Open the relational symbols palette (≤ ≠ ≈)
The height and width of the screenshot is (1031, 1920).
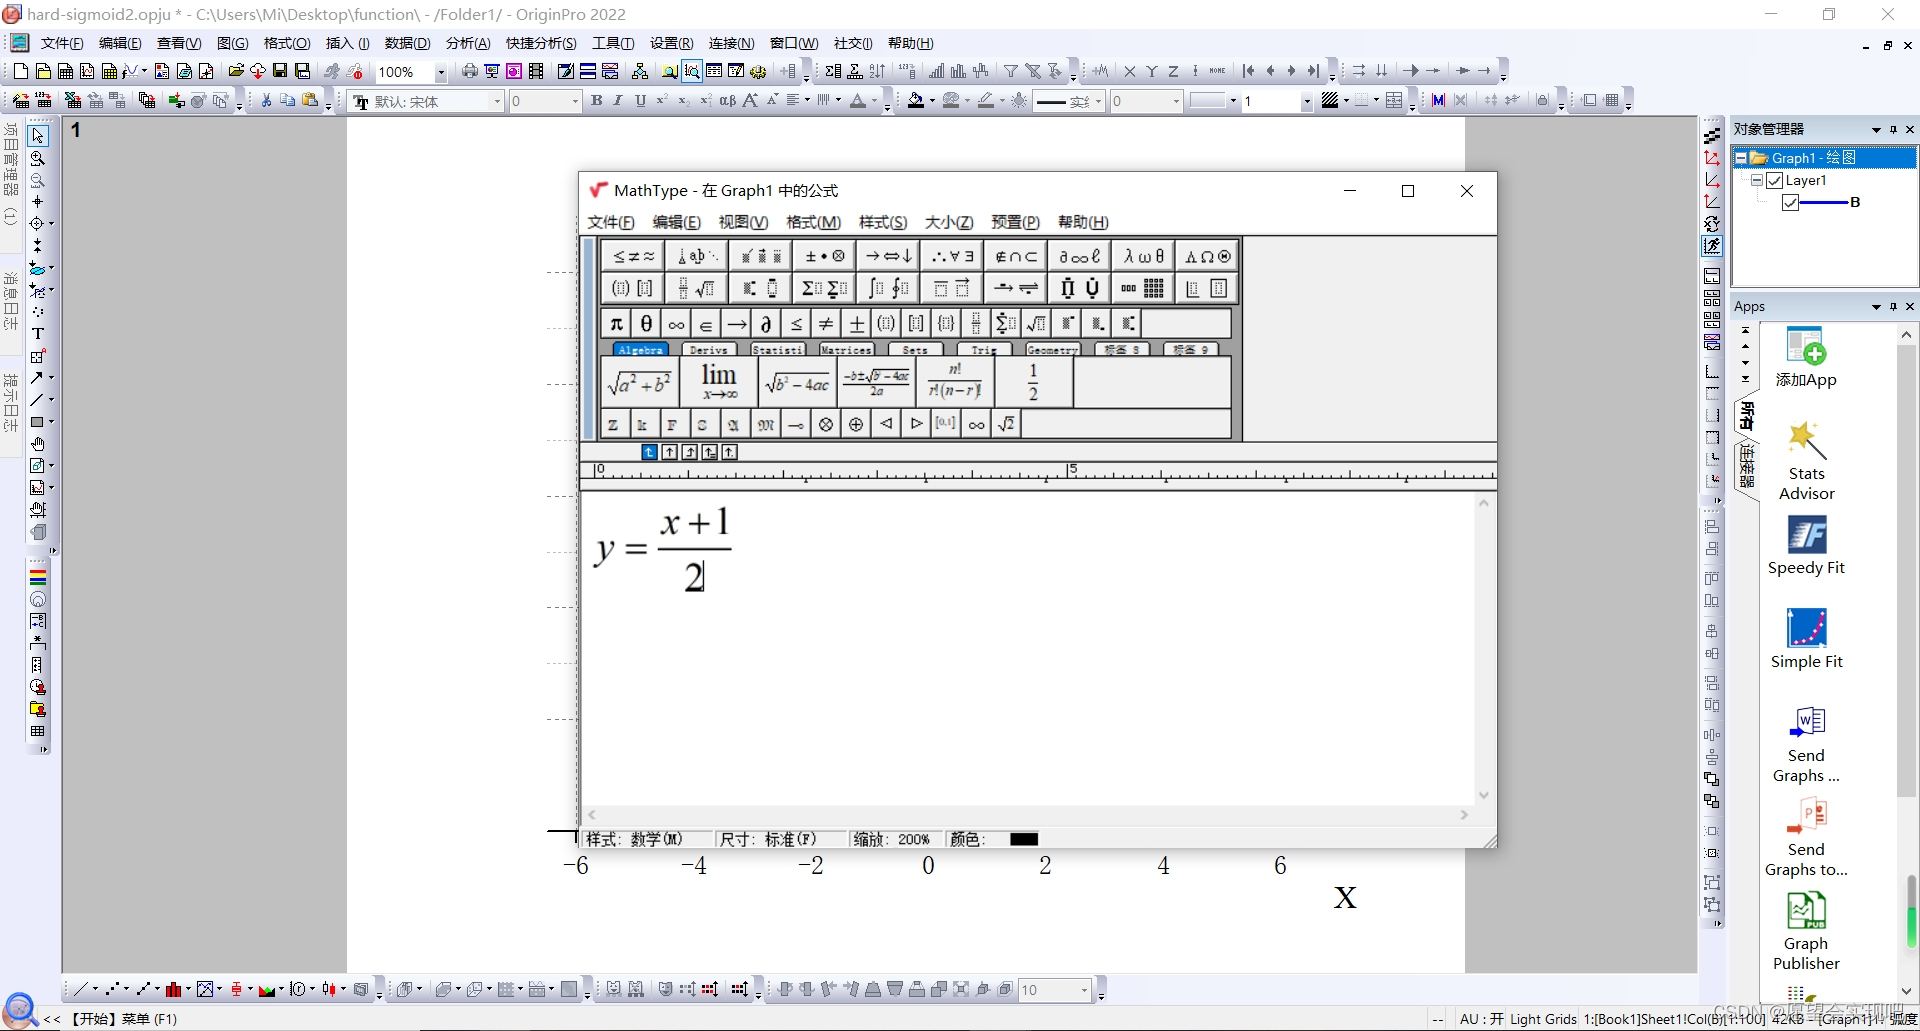coord(632,257)
